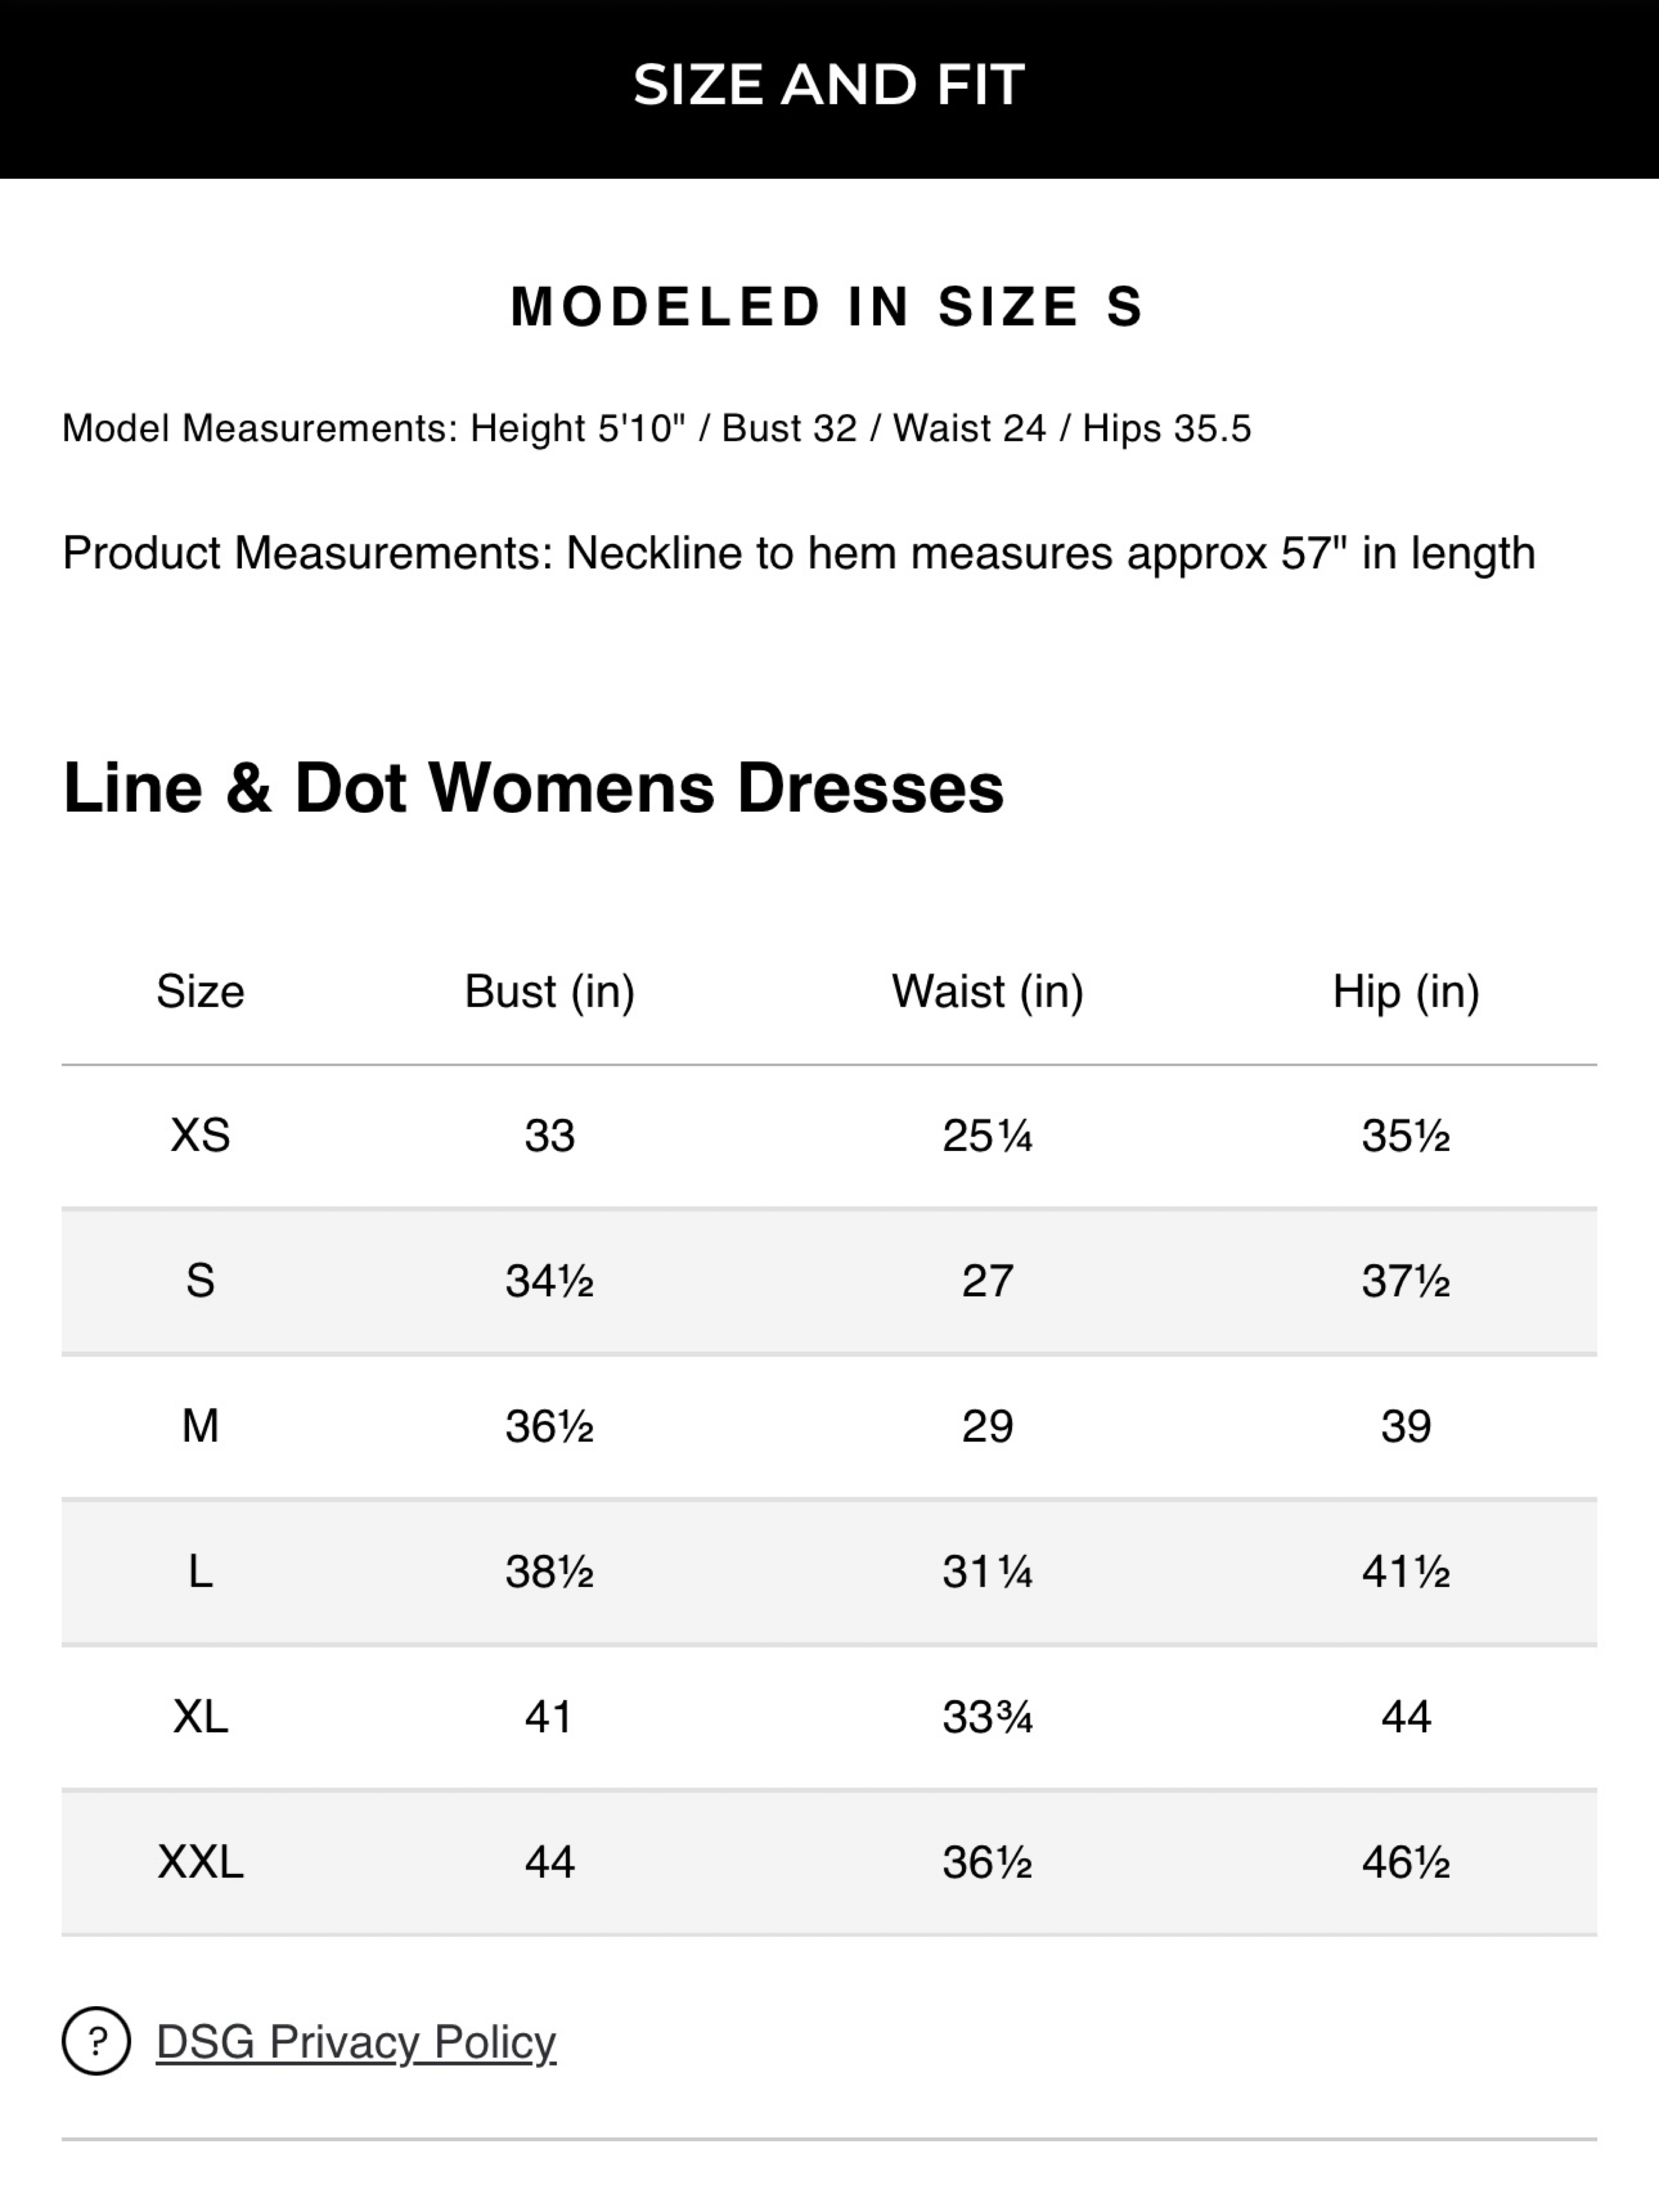Screen dimensions: 1659x2212
Task: Click the Model Measurements text line
Action: click(657, 428)
